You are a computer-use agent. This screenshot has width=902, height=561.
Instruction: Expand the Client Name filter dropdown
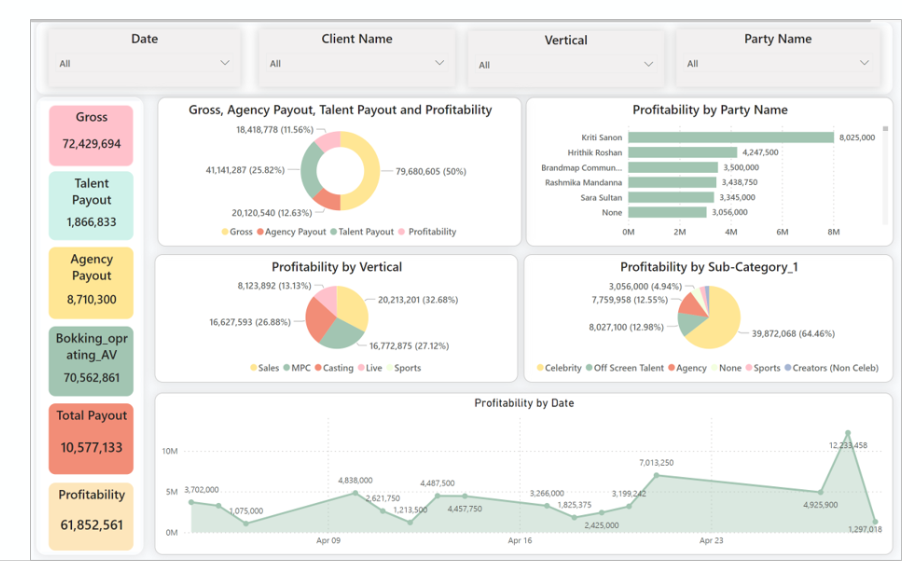pyautogui.click(x=438, y=63)
